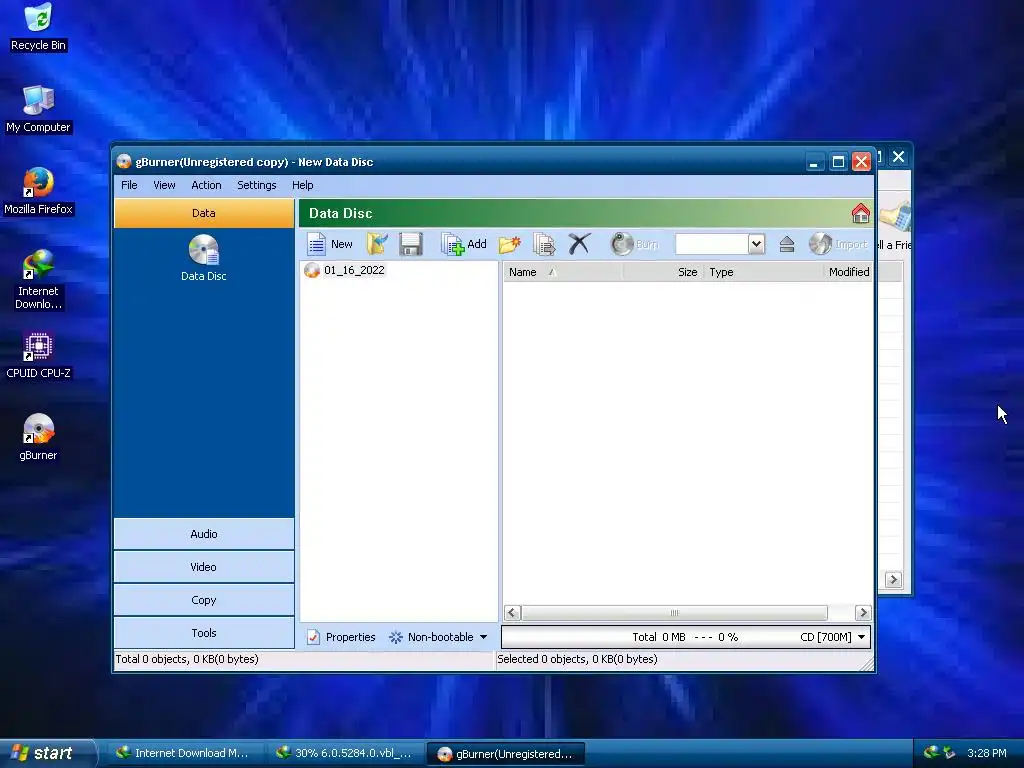
Task: Click the taskbar clock showing 3:28 PM
Action: coord(986,753)
